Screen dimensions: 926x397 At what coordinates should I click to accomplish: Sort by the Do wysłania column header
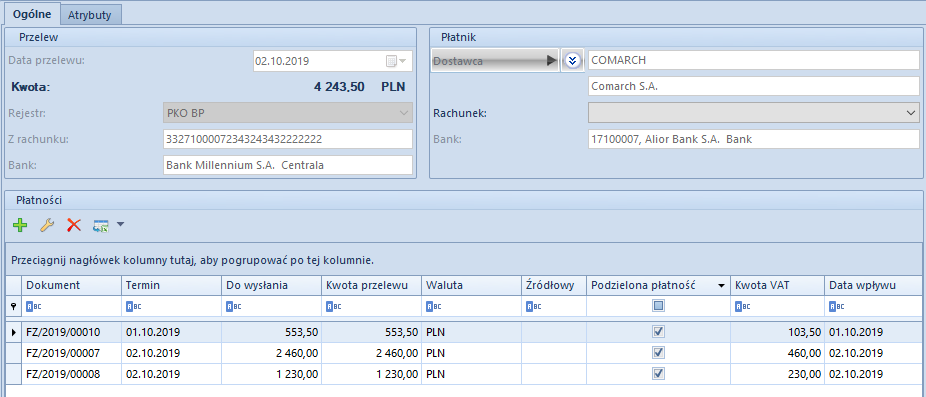[272, 286]
